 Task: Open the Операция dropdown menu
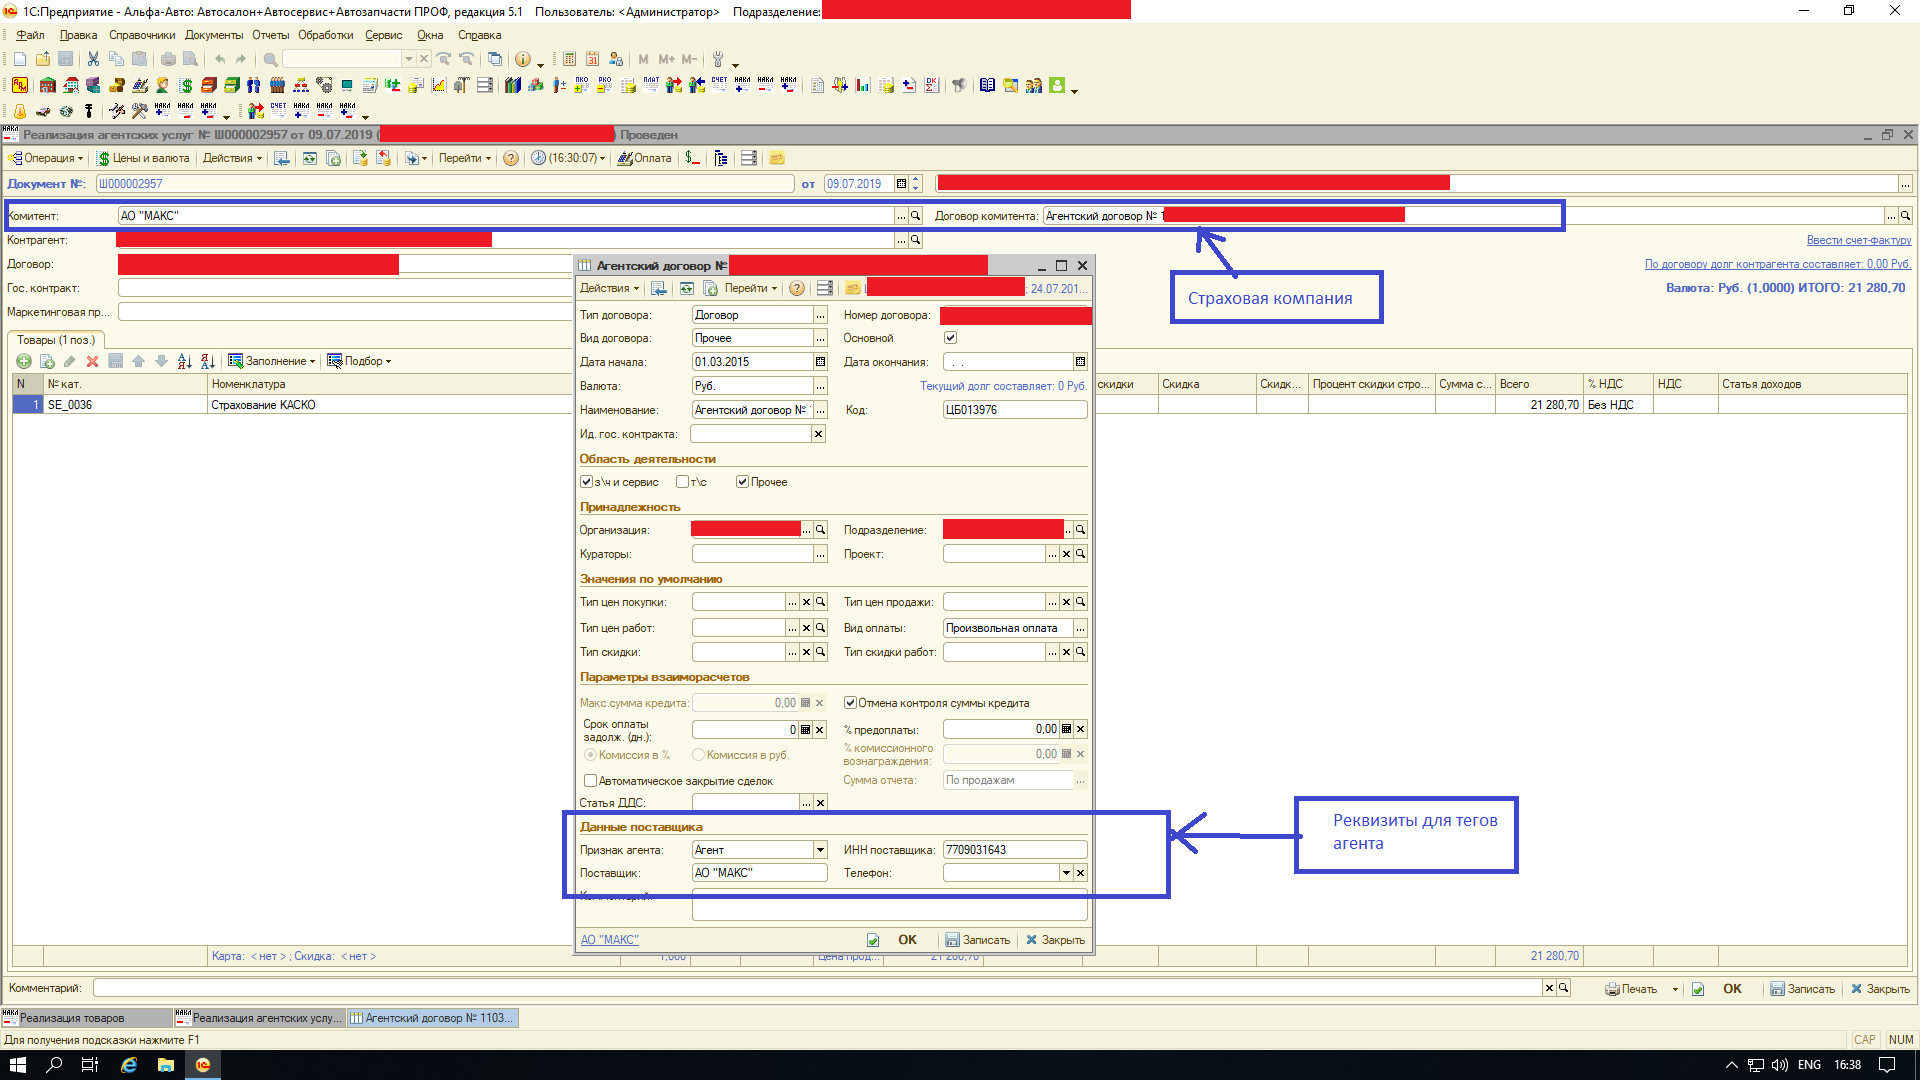[47, 158]
